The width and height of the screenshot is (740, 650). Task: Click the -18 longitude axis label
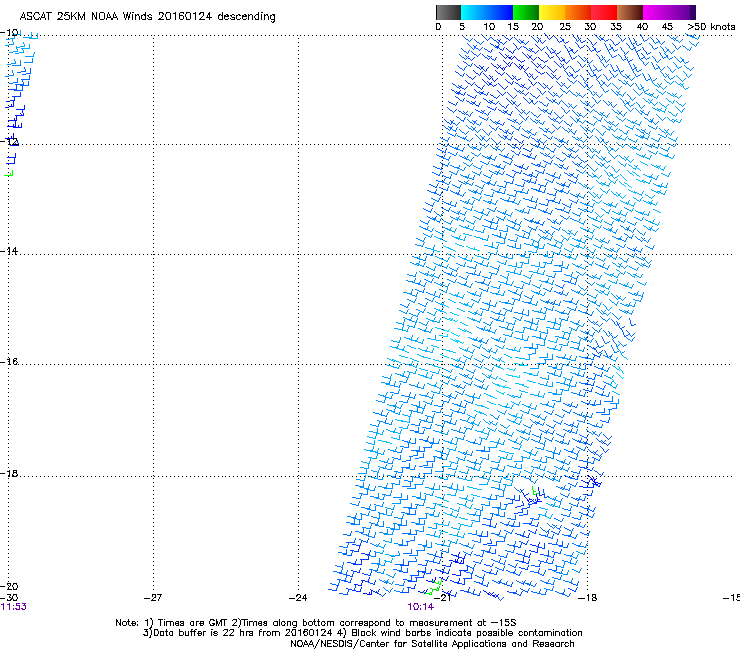click(x=588, y=598)
